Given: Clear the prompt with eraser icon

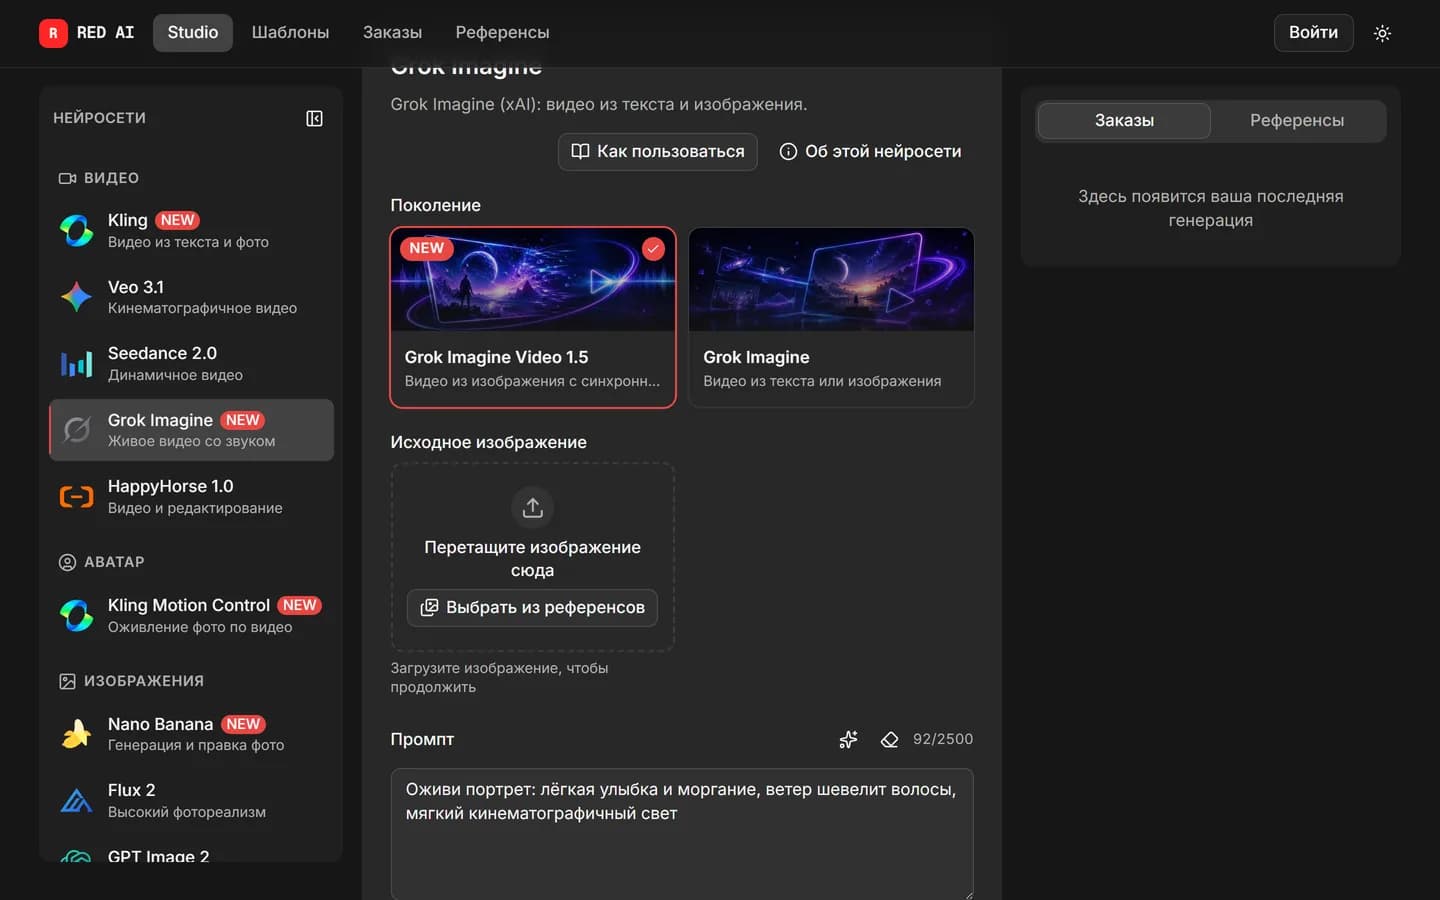Looking at the screenshot, I should (889, 739).
